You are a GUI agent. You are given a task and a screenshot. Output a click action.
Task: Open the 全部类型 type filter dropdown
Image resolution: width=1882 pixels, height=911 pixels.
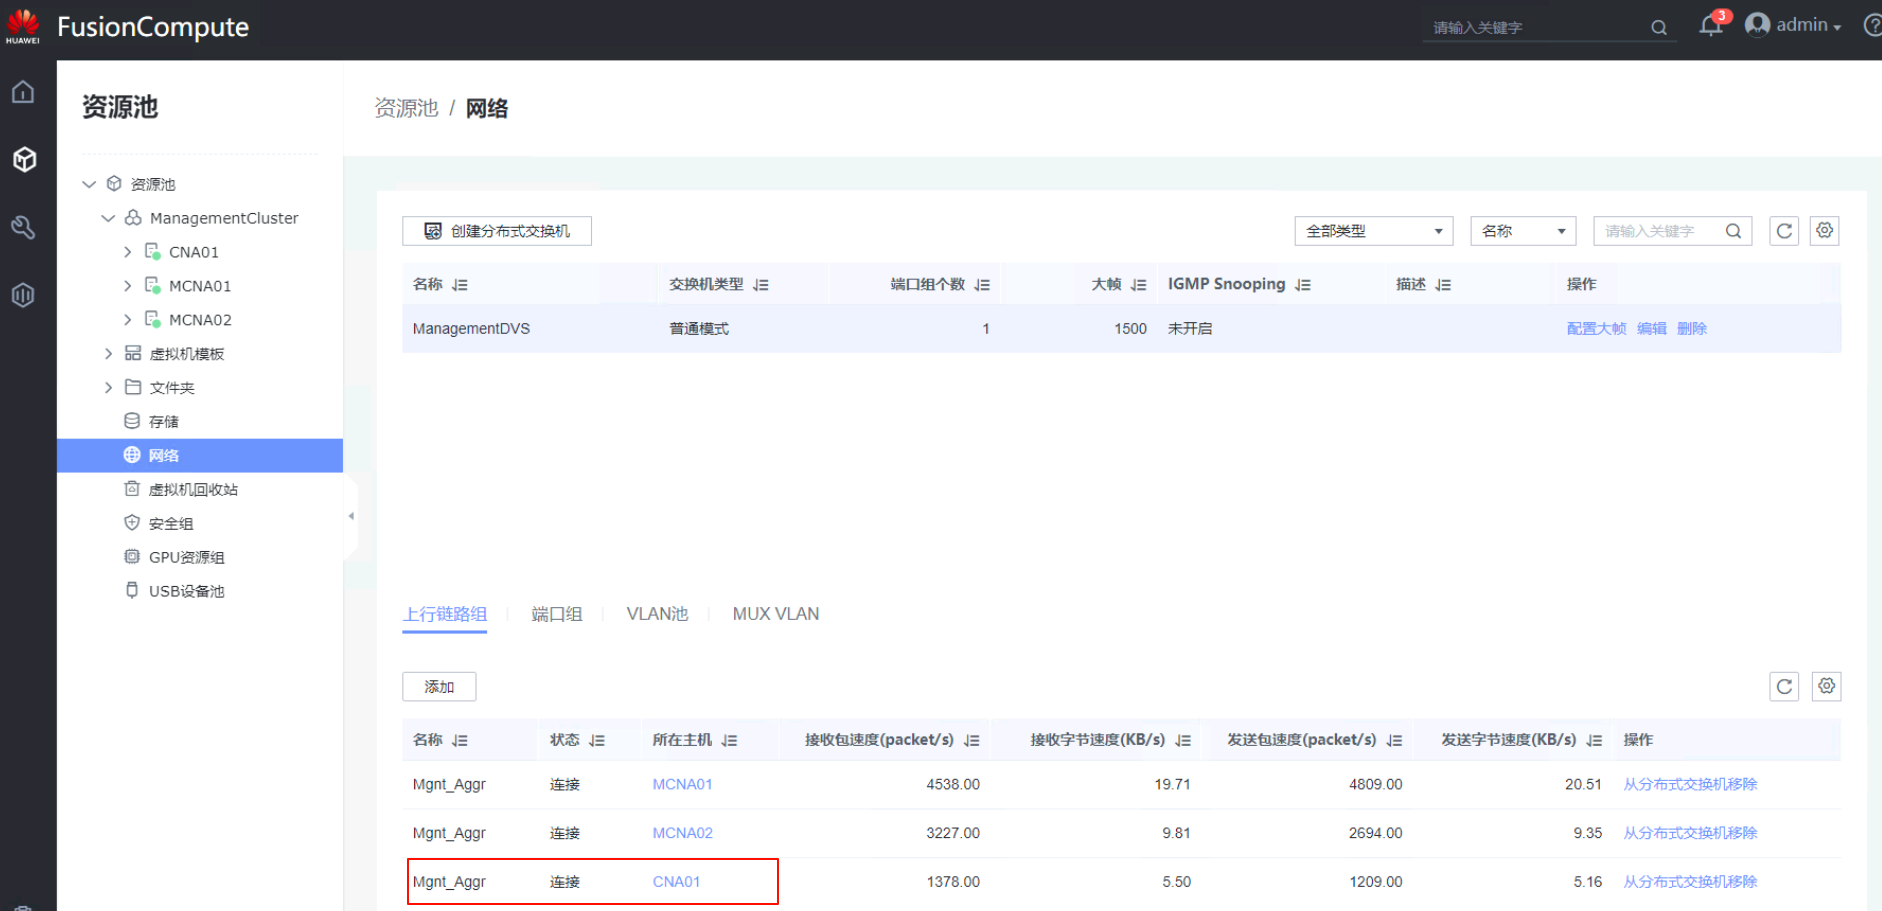point(1373,231)
